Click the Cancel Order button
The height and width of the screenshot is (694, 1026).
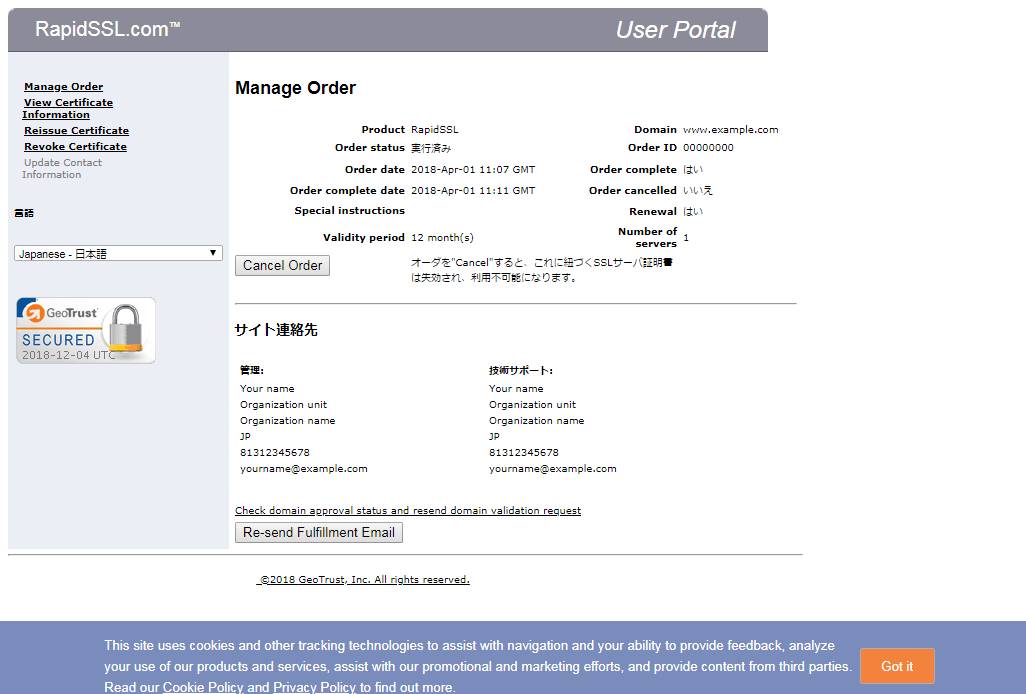pos(283,266)
